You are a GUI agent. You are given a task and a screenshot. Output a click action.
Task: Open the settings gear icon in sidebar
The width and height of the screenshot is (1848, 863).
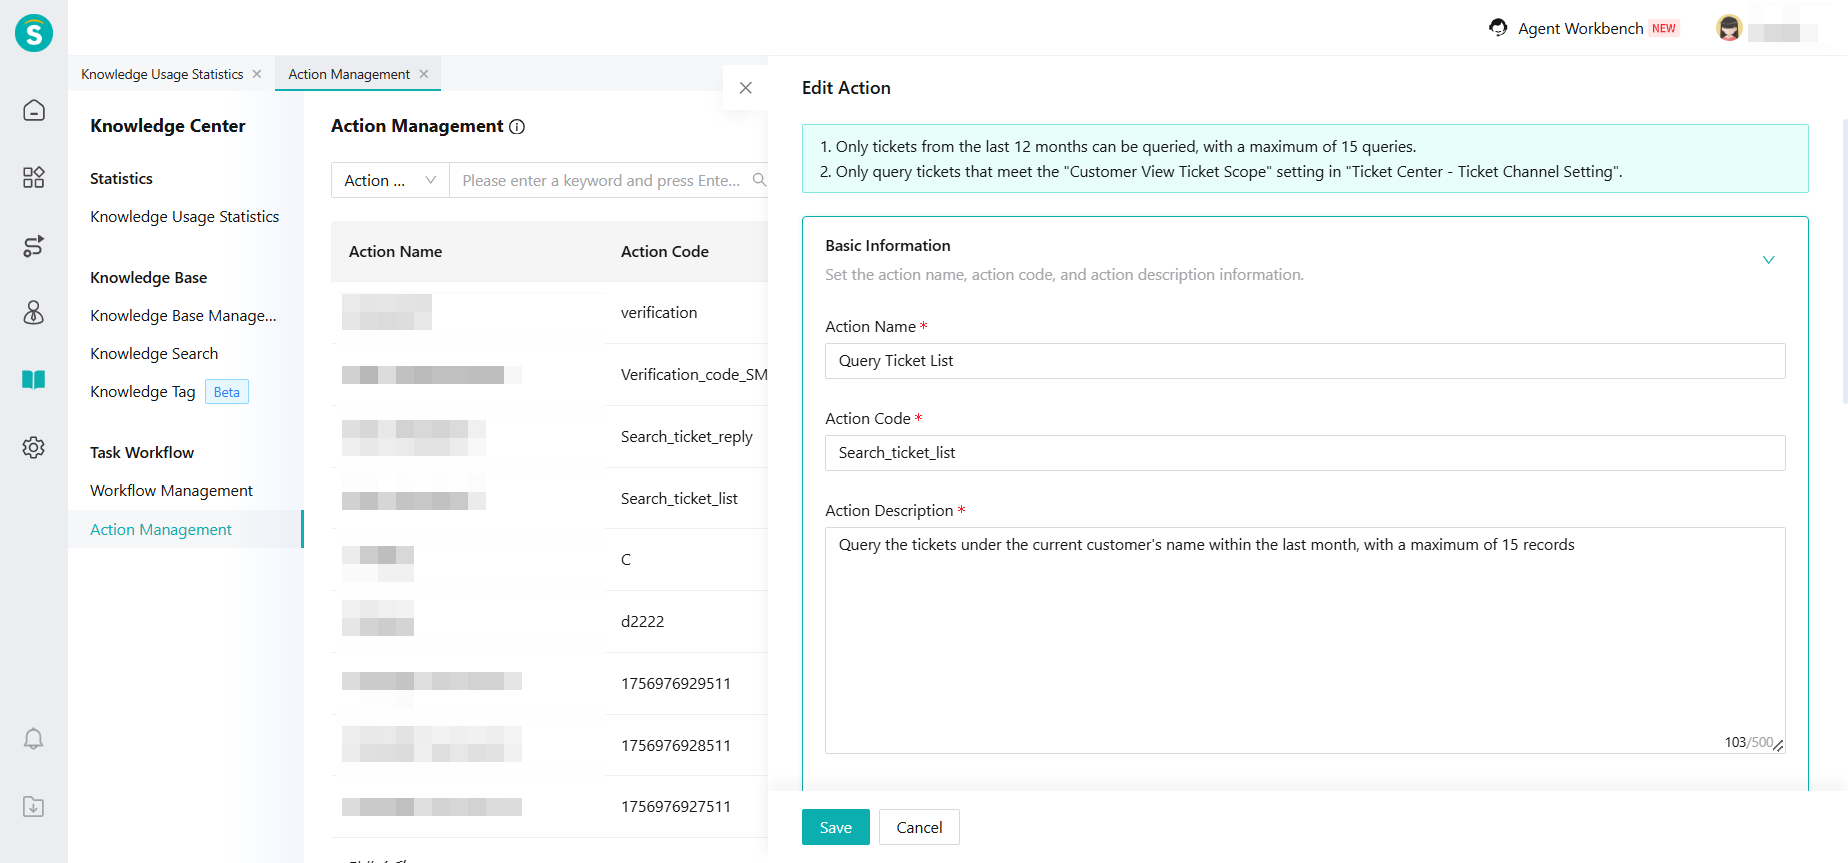tap(34, 447)
